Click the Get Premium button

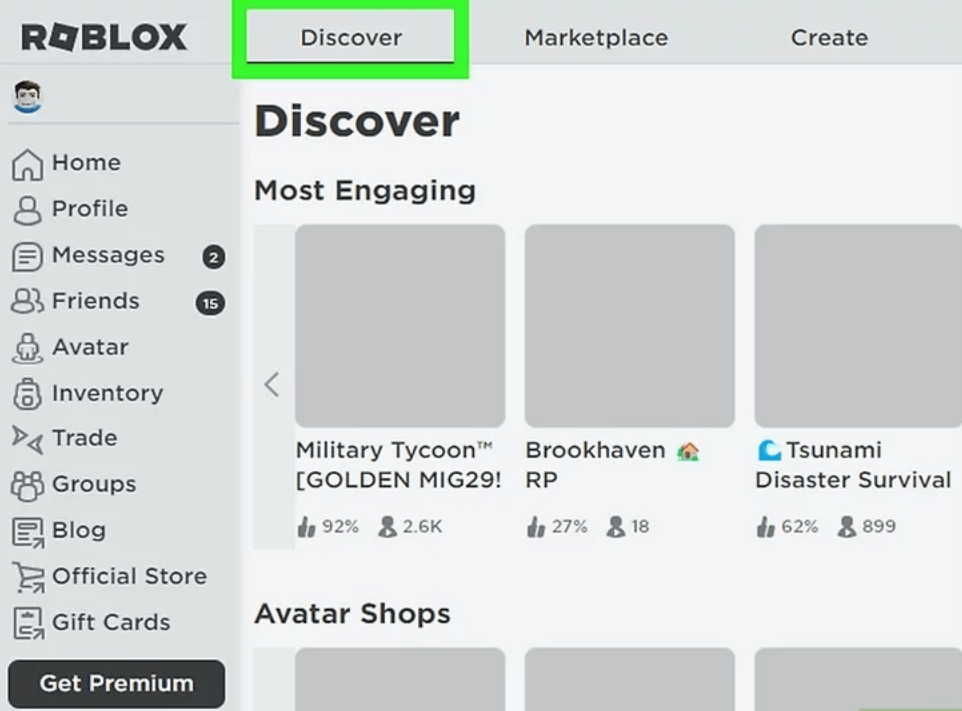point(117,683)
